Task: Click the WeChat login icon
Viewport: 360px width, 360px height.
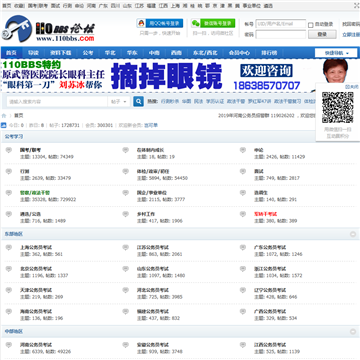Action: [x=195, y=23]
